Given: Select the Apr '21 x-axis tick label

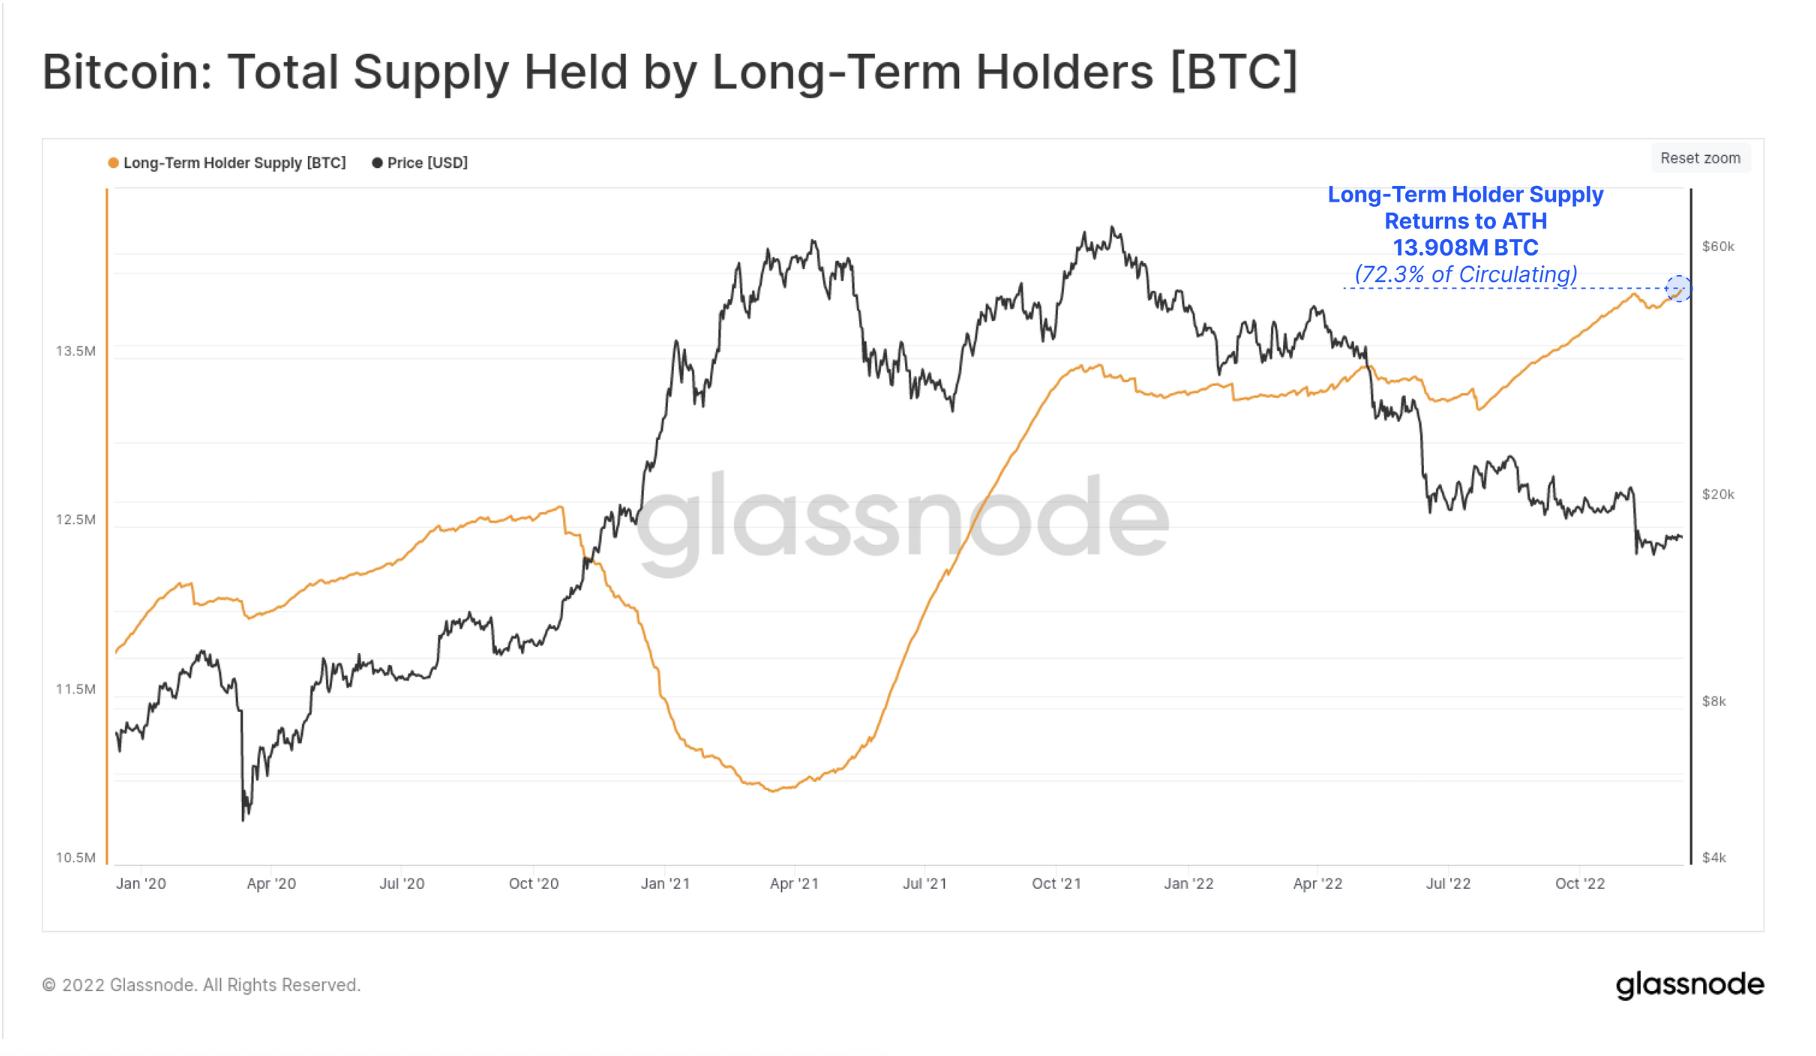Looking at the screenshot, I should coord(794,884).
